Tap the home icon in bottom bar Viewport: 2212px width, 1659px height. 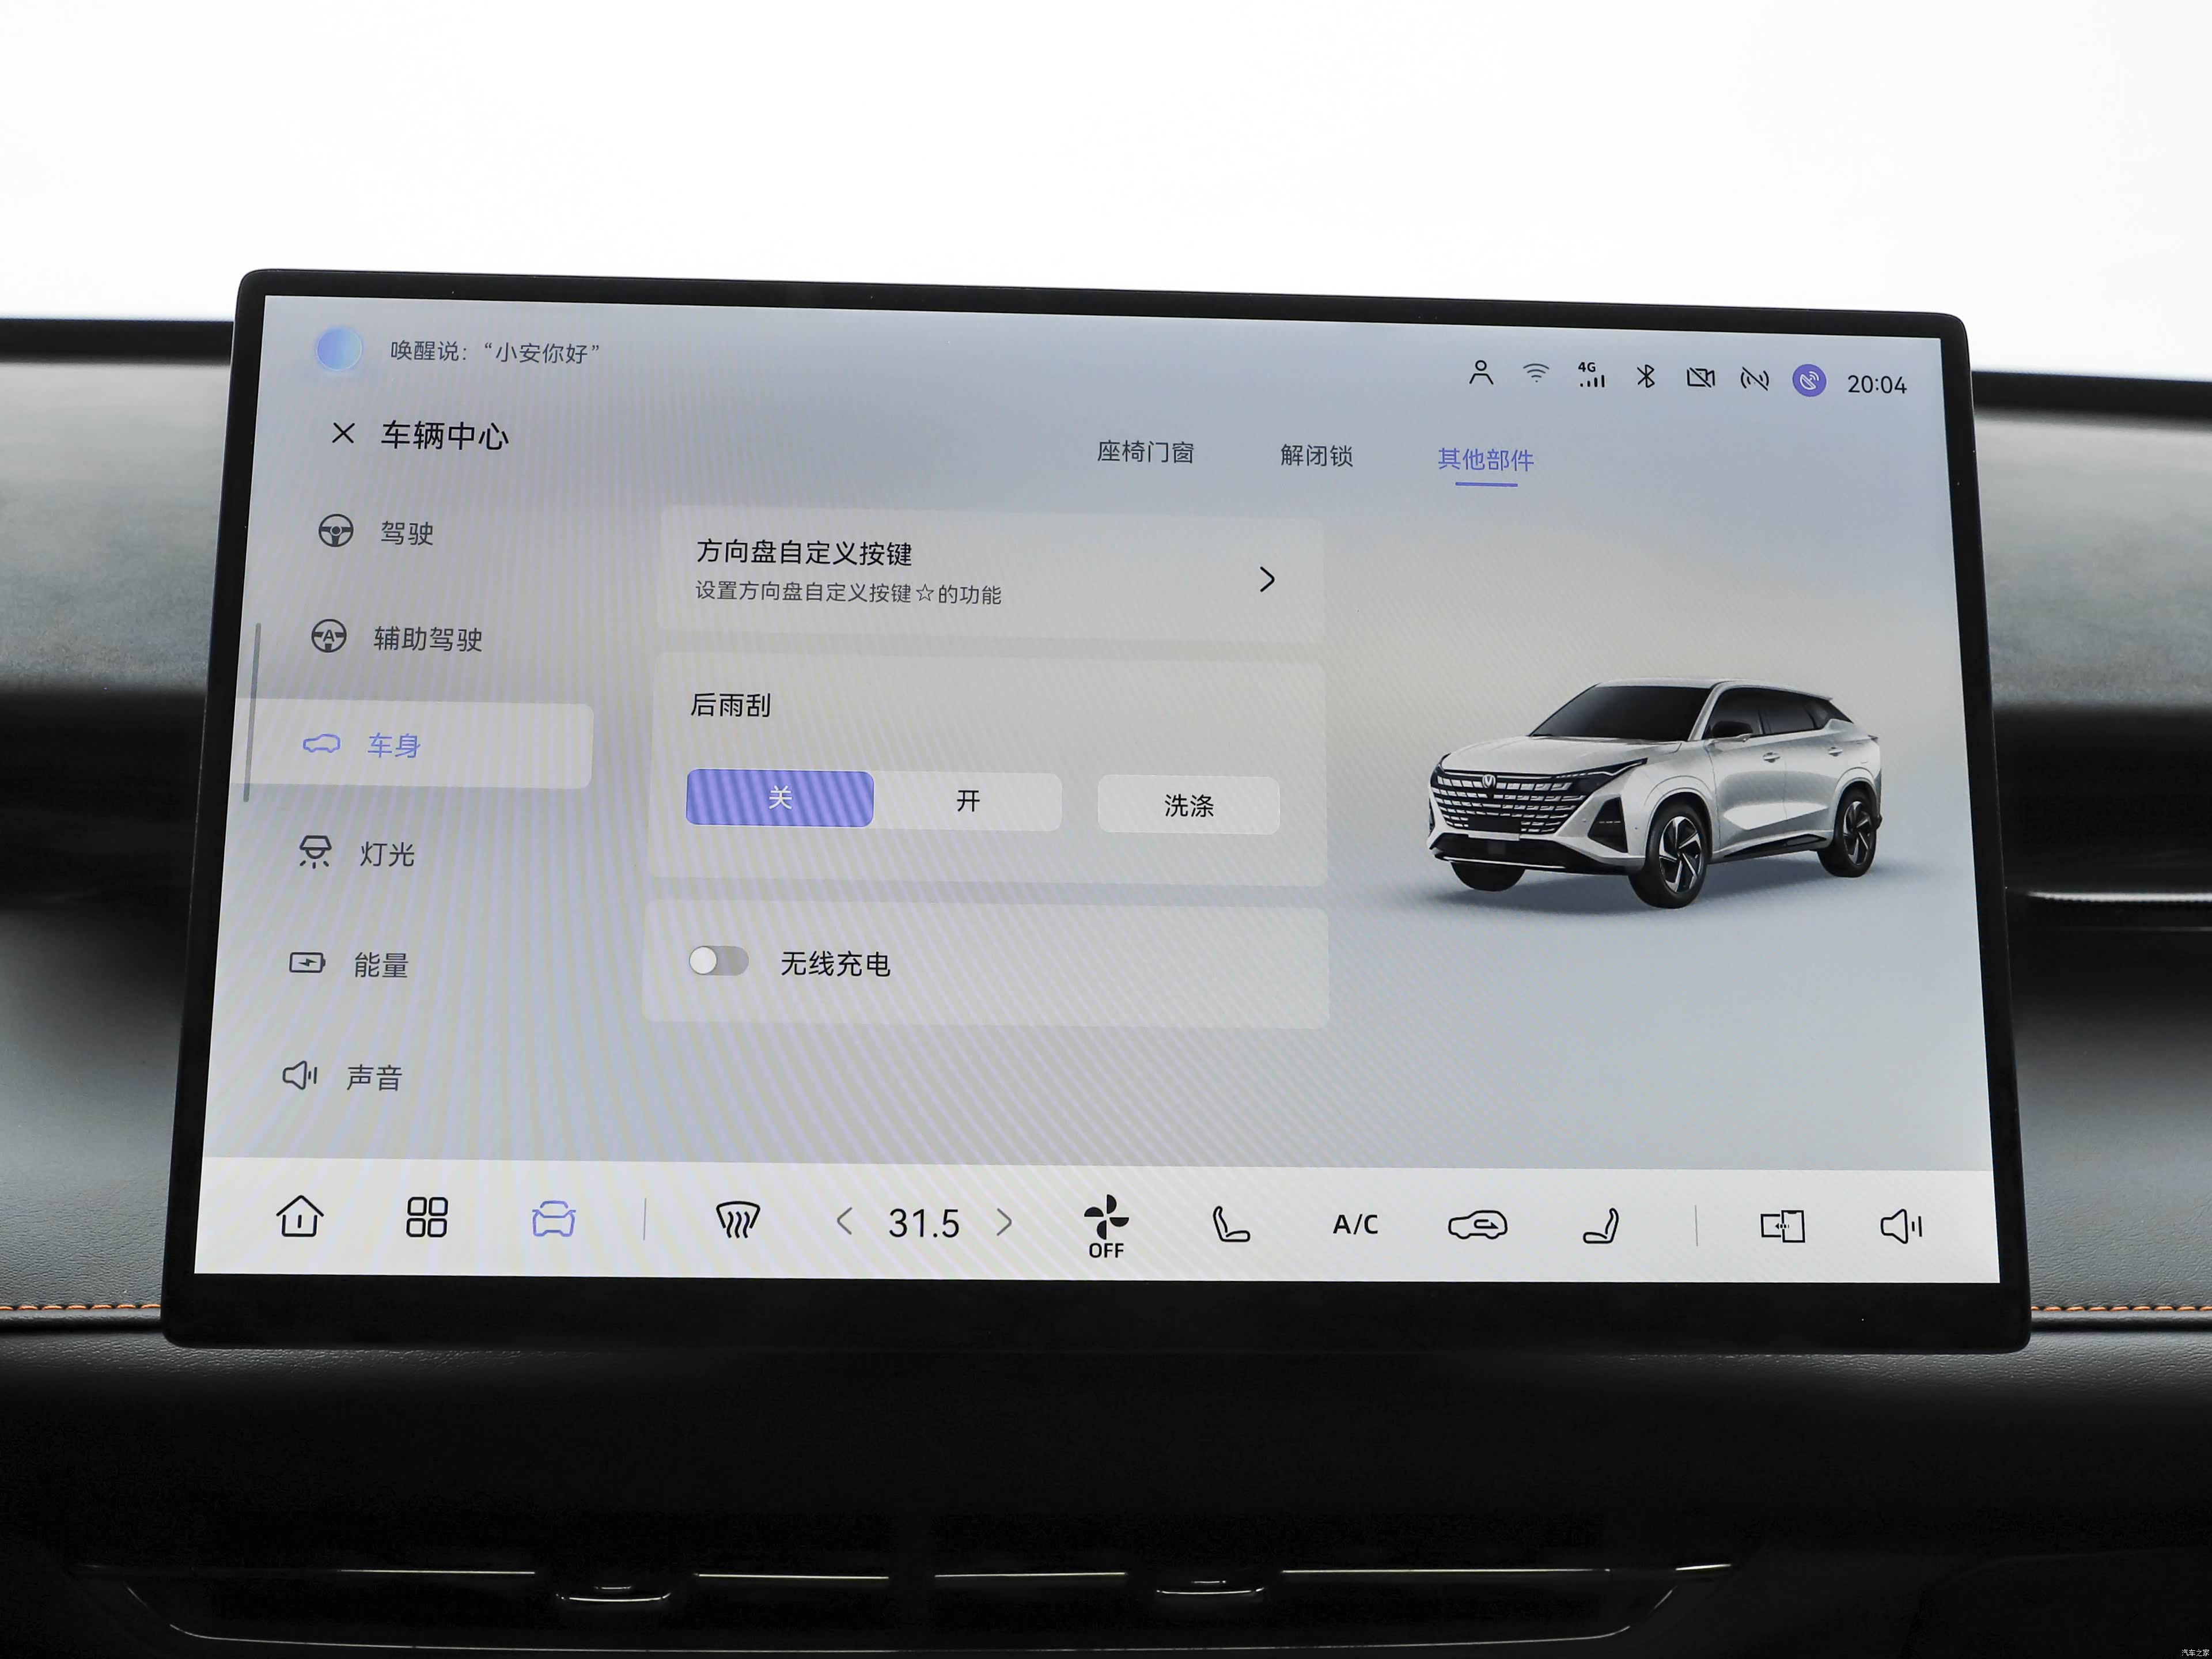click(x=299, y=1217)
